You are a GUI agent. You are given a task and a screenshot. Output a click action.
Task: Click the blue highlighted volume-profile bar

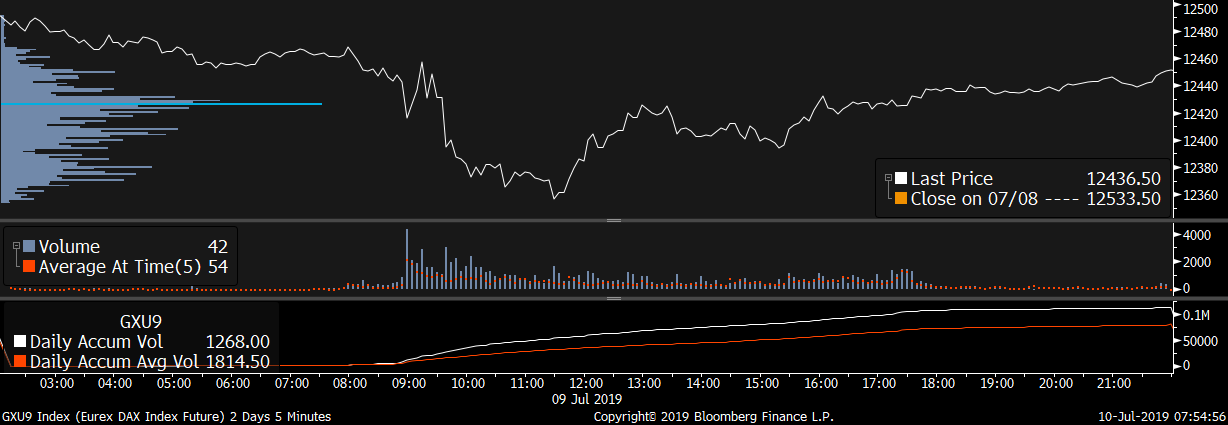161,104
